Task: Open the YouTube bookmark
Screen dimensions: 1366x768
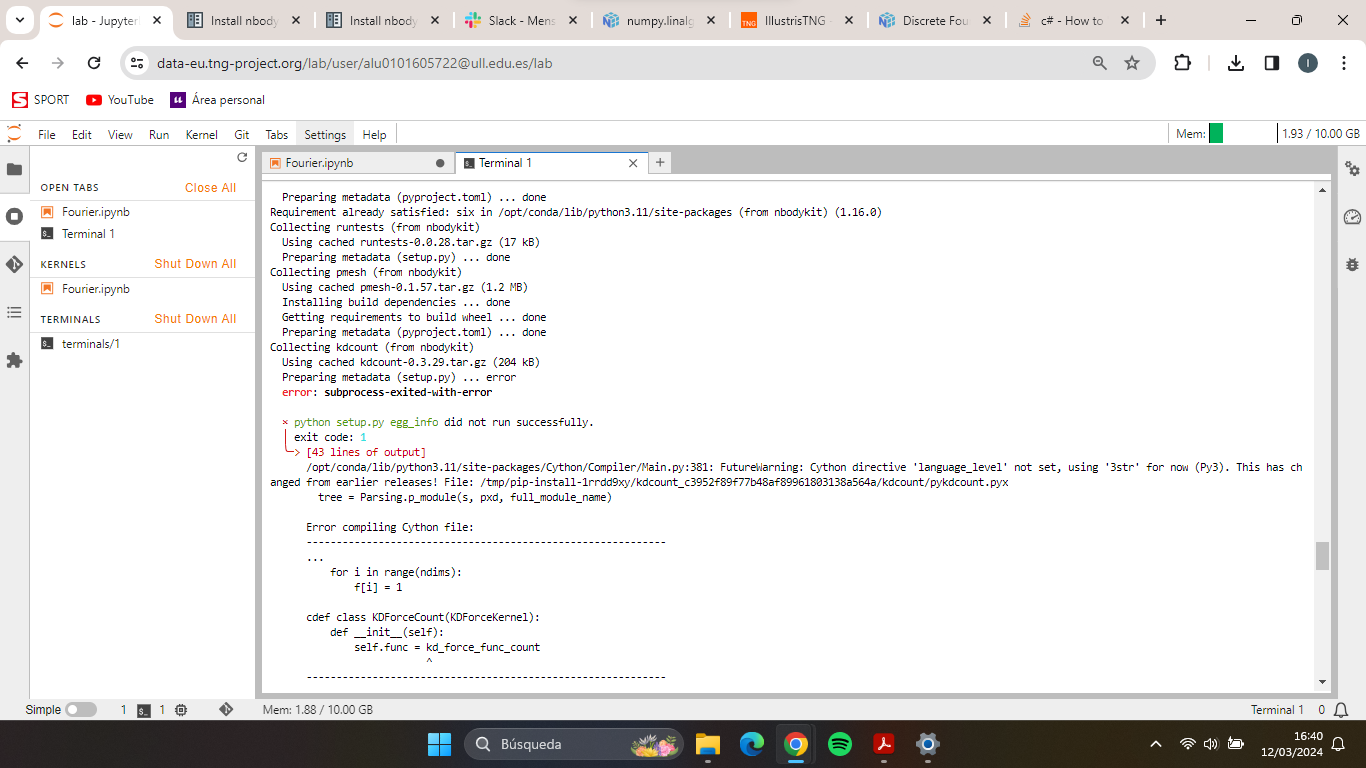Action: click(120, 100)
